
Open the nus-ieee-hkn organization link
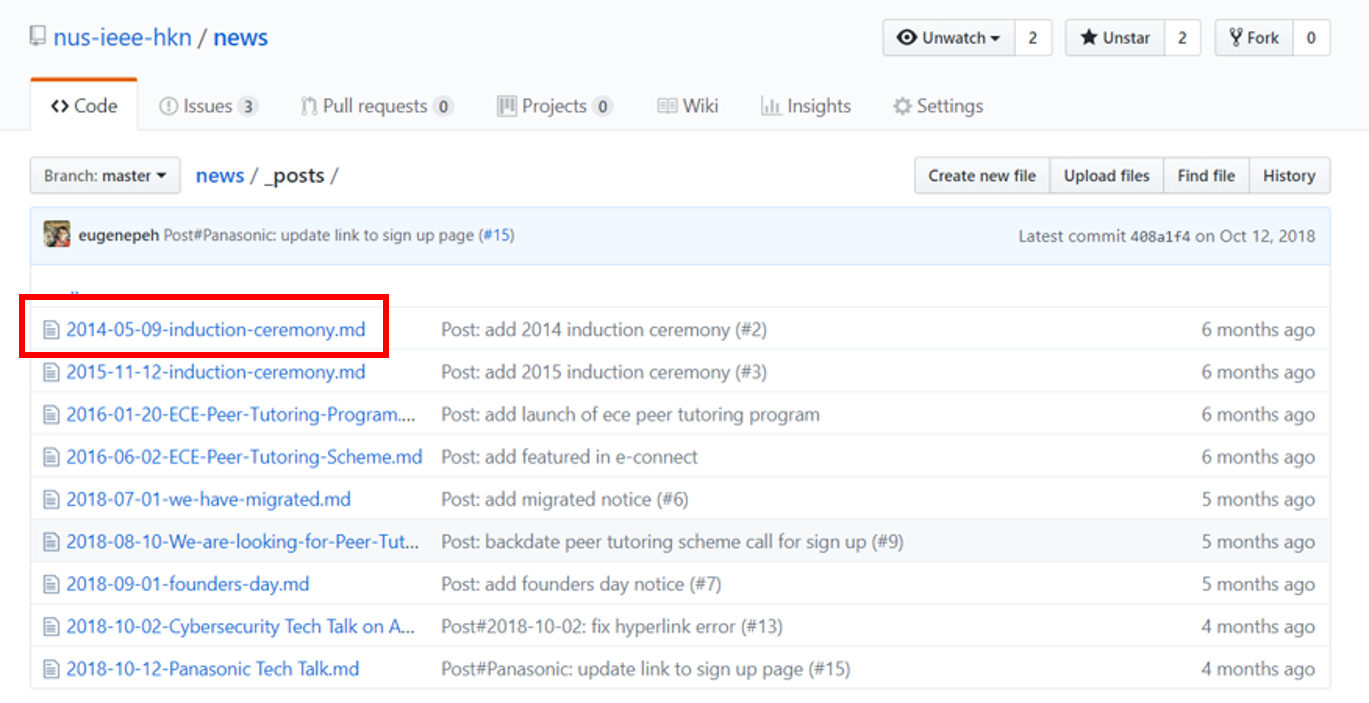tap(121, 38)
